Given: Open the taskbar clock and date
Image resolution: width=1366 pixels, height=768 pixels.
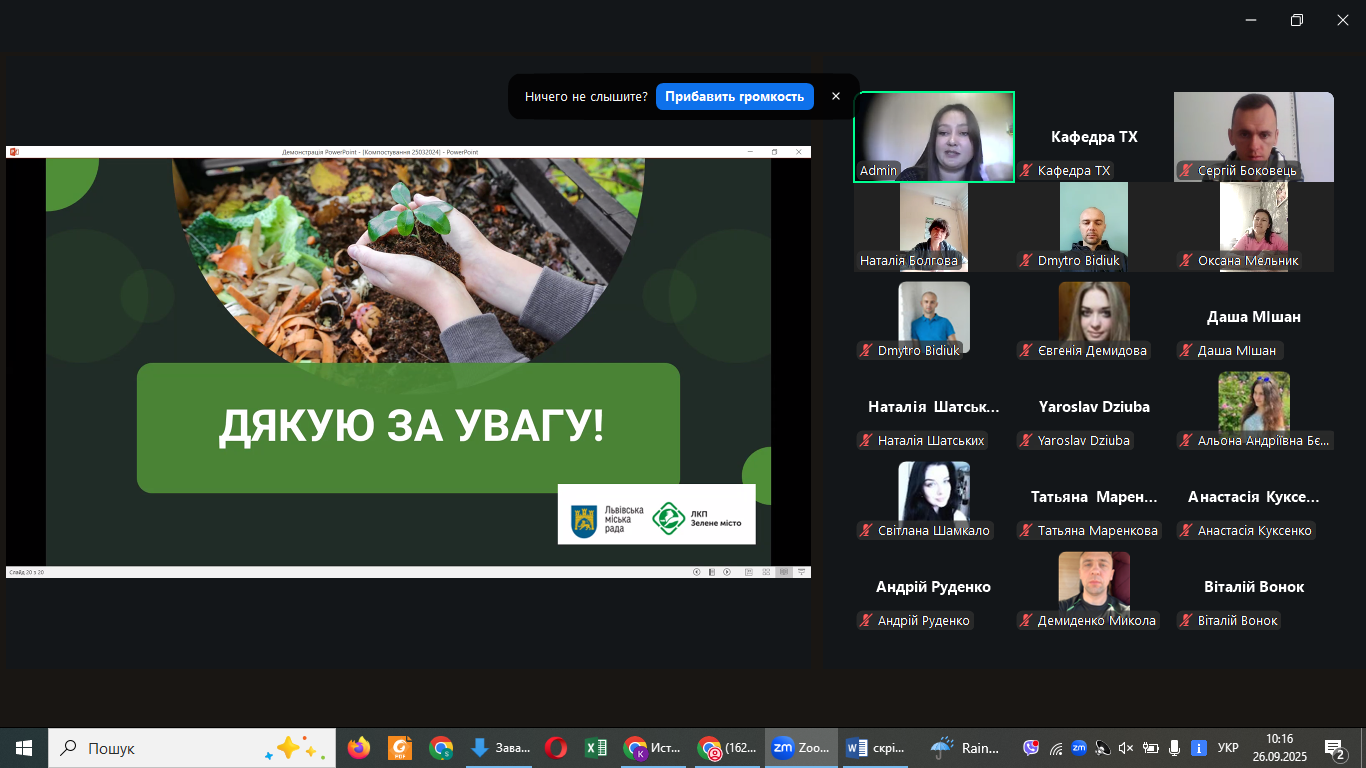Looking at the screenshot, I should click(x=1280, y=748).
